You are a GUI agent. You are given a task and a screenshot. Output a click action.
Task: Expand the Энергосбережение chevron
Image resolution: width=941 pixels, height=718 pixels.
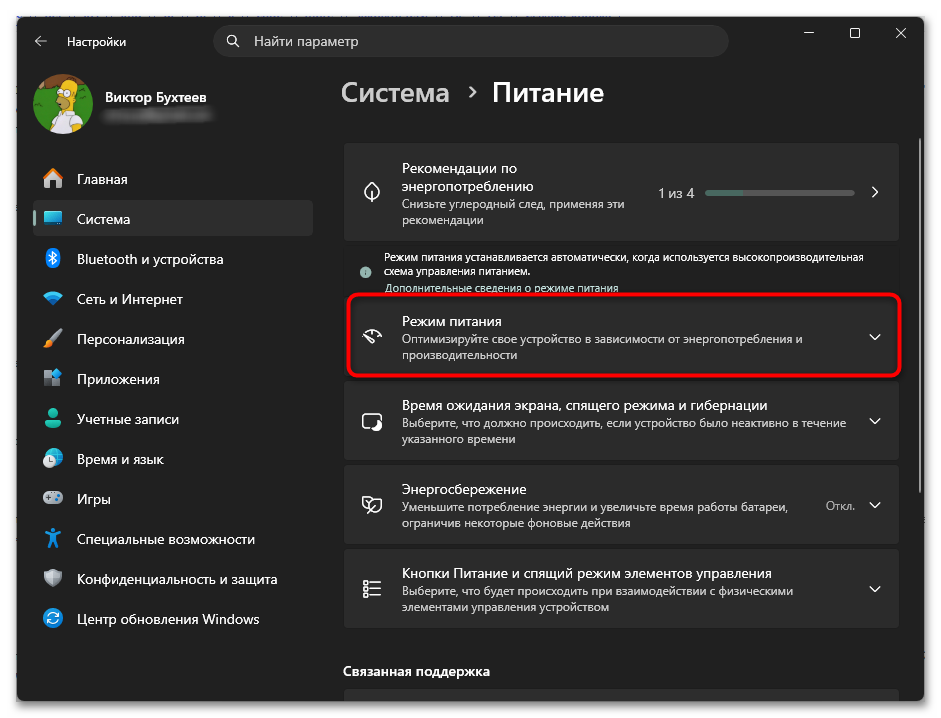(x=875, y=505)
